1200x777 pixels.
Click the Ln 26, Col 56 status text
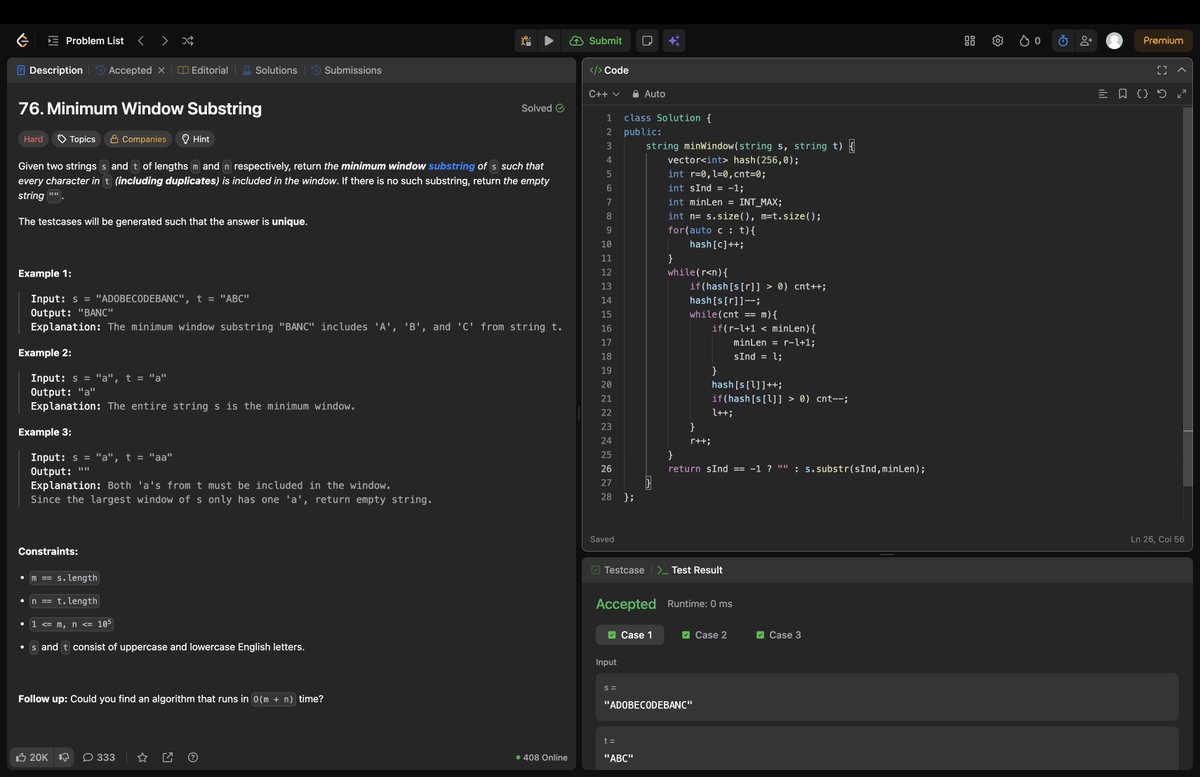click(x=1157, y=539)
